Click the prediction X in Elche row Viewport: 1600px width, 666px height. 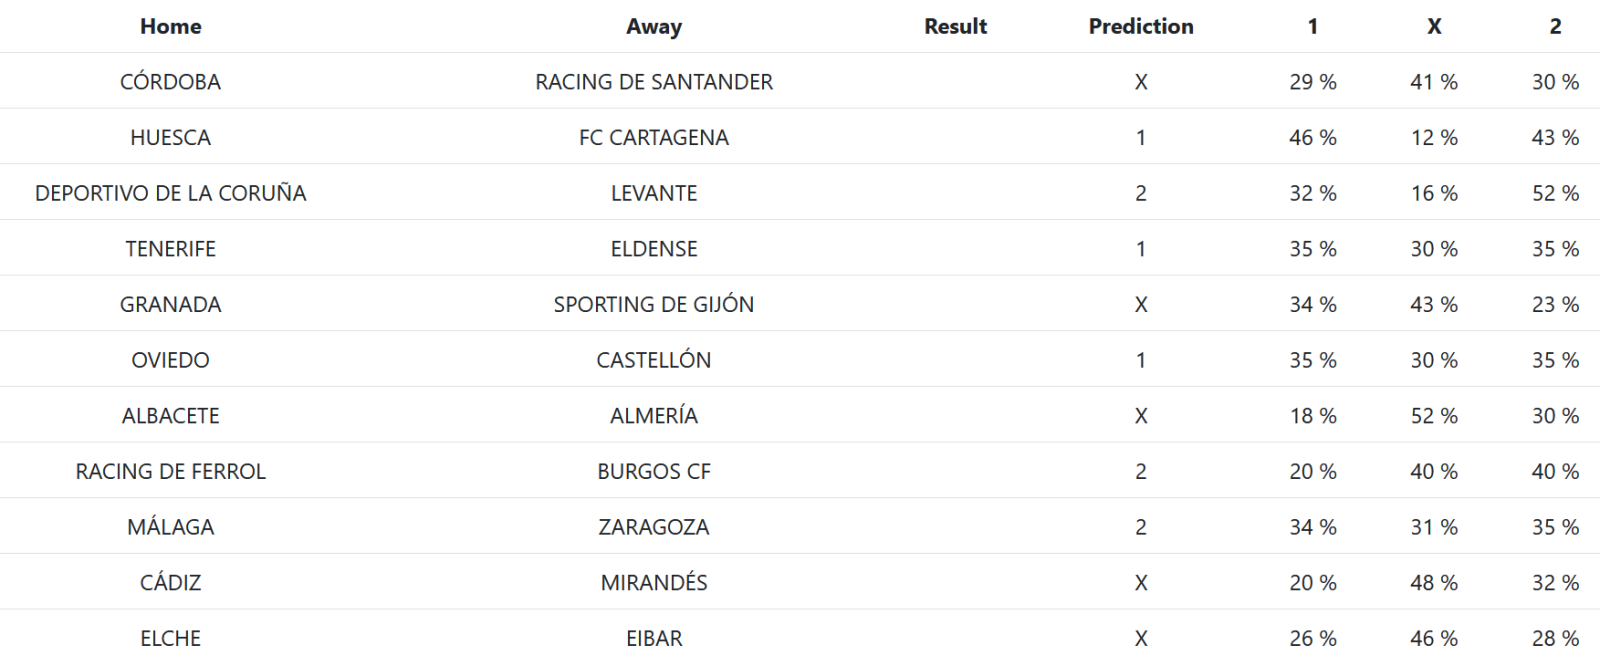(x=1141, y=638)
